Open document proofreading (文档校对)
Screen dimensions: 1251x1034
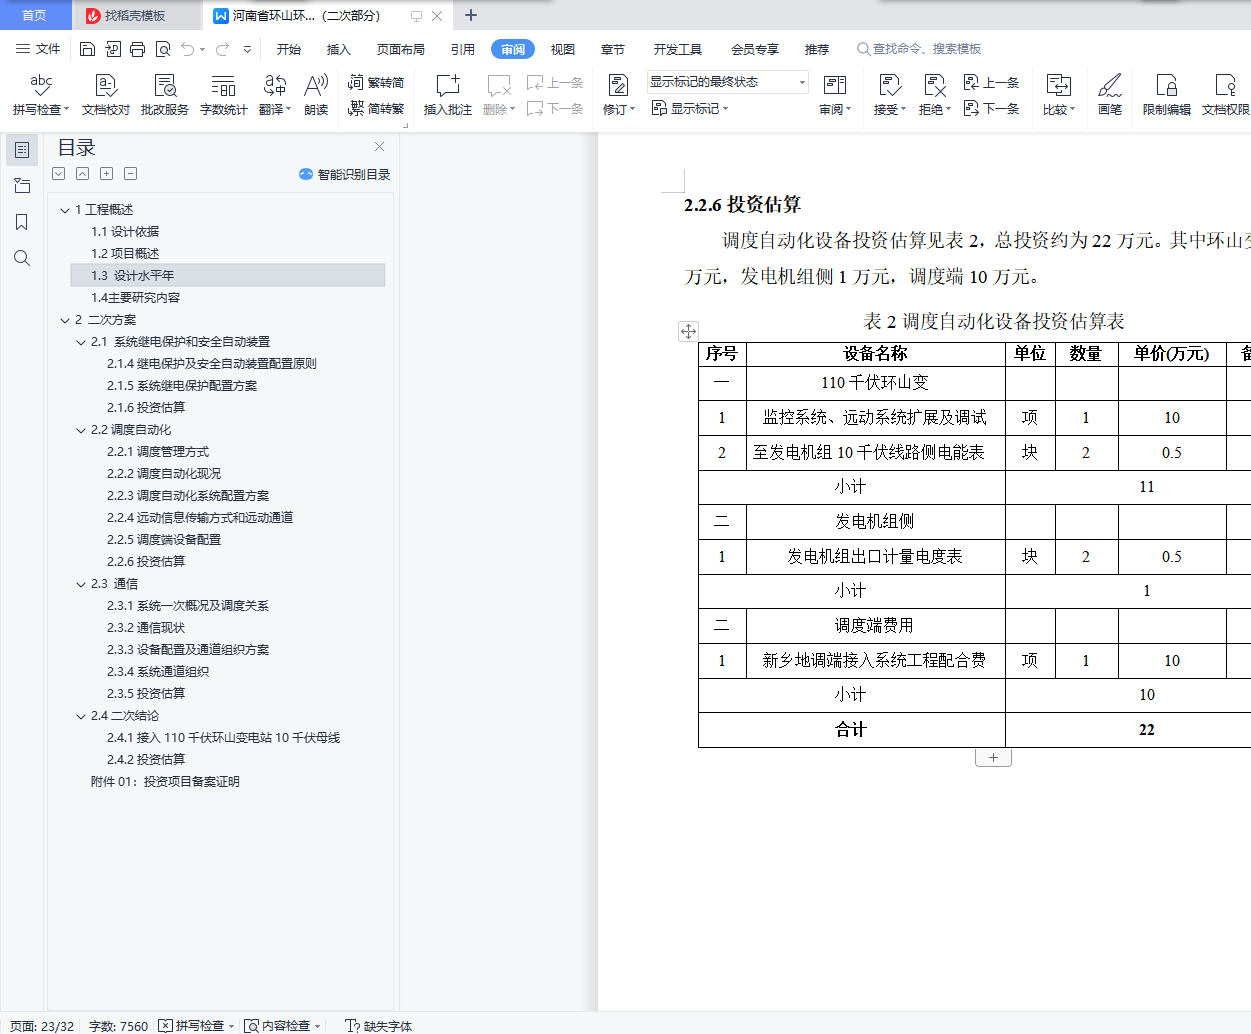click(x=106, y=95)
